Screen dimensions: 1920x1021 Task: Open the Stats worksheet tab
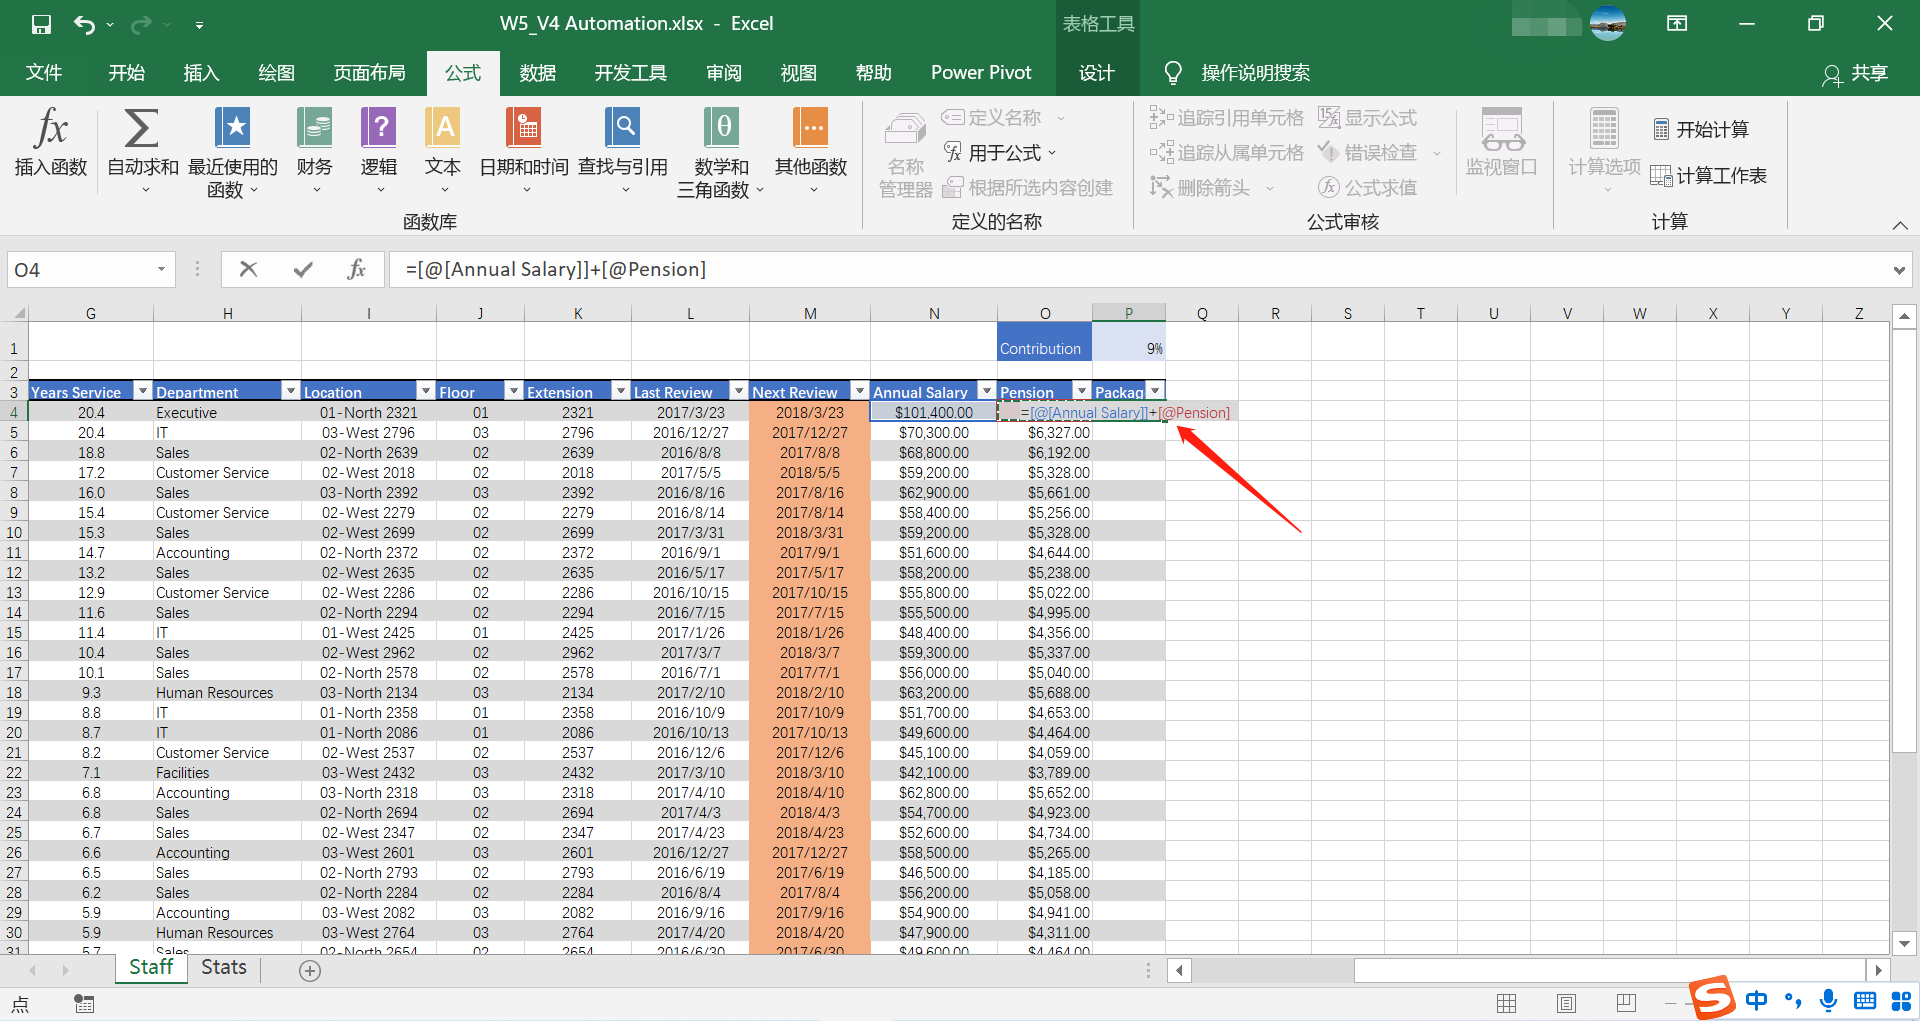pos(224,967)
